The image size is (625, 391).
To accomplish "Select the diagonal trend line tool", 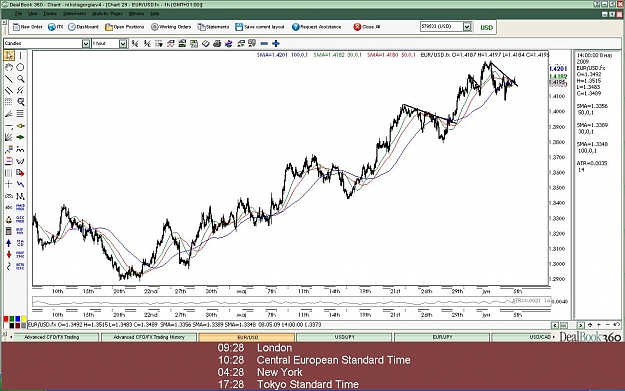I will pos(9,79).
